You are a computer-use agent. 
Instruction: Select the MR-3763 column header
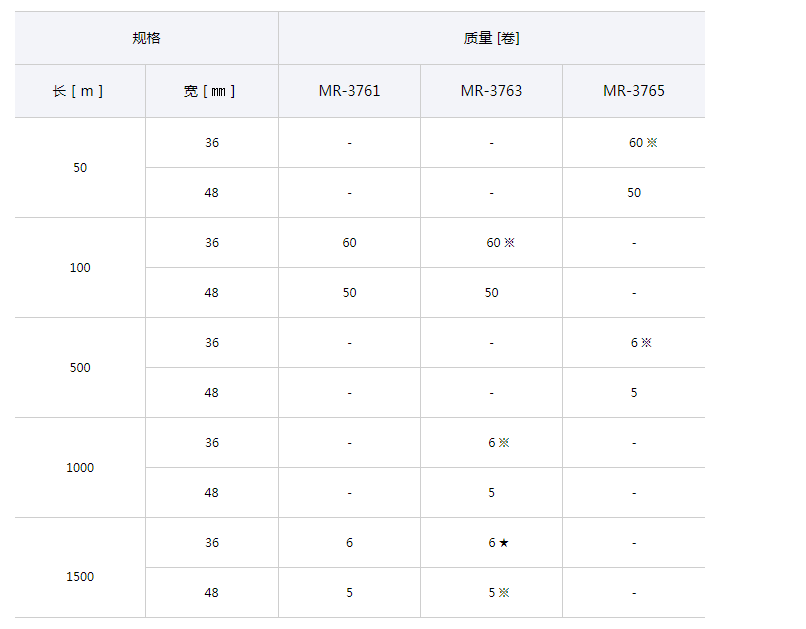(491, 91)
